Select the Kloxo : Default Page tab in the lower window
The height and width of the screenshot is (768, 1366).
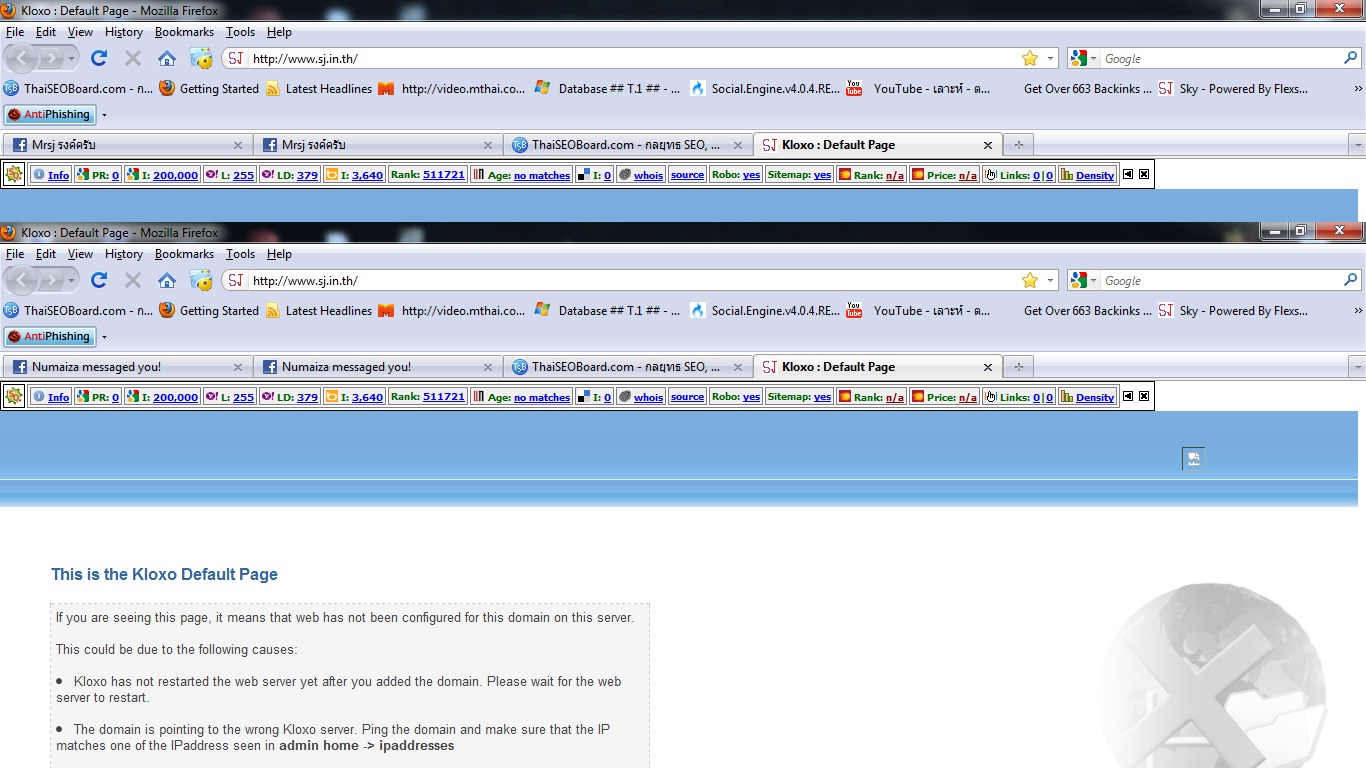click(x=878, y=367)
